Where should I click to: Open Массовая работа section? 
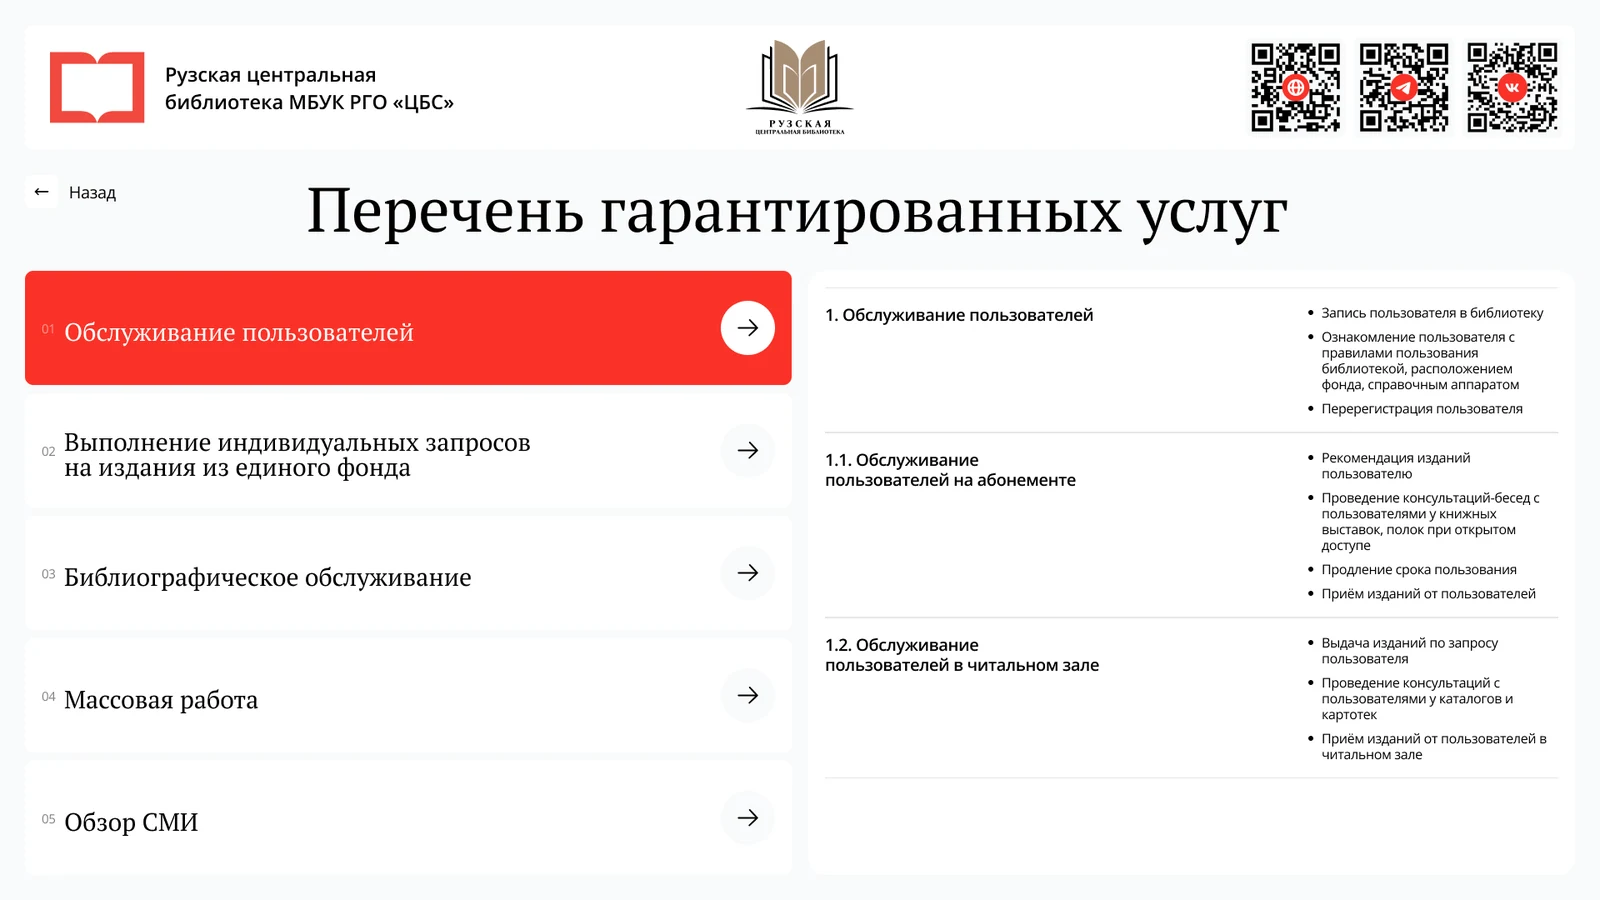click(408, 696)
